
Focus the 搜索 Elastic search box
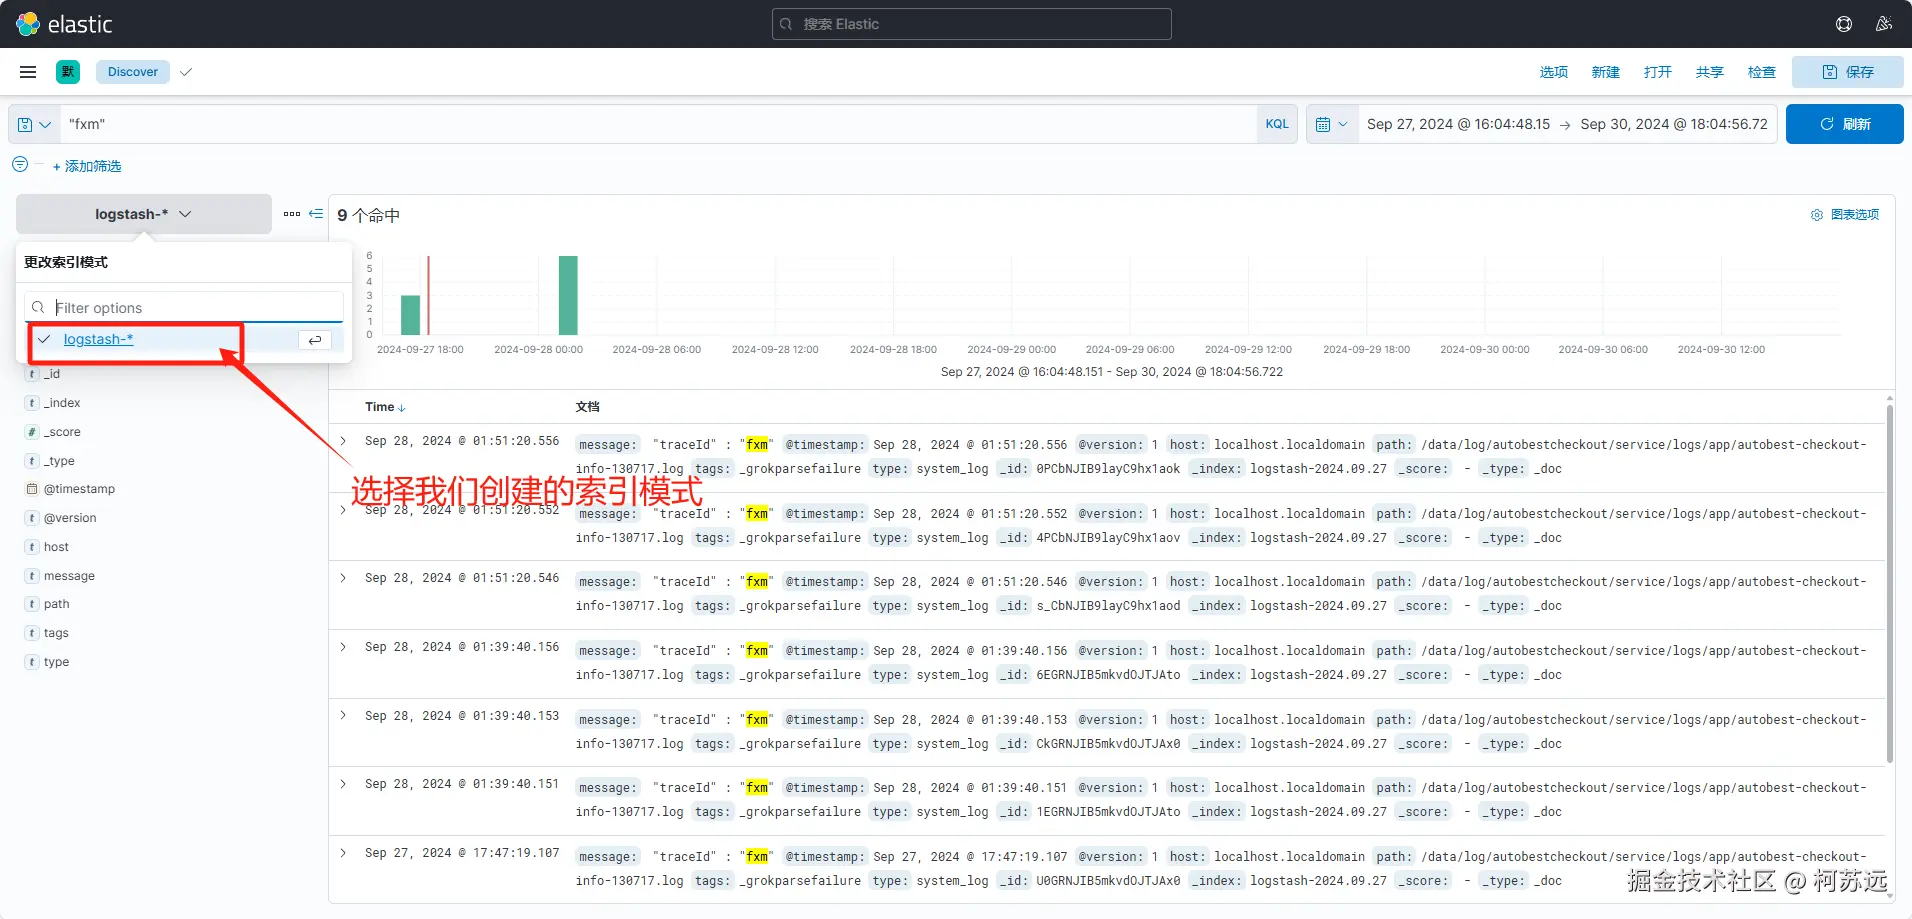click(x=972, y=24)
